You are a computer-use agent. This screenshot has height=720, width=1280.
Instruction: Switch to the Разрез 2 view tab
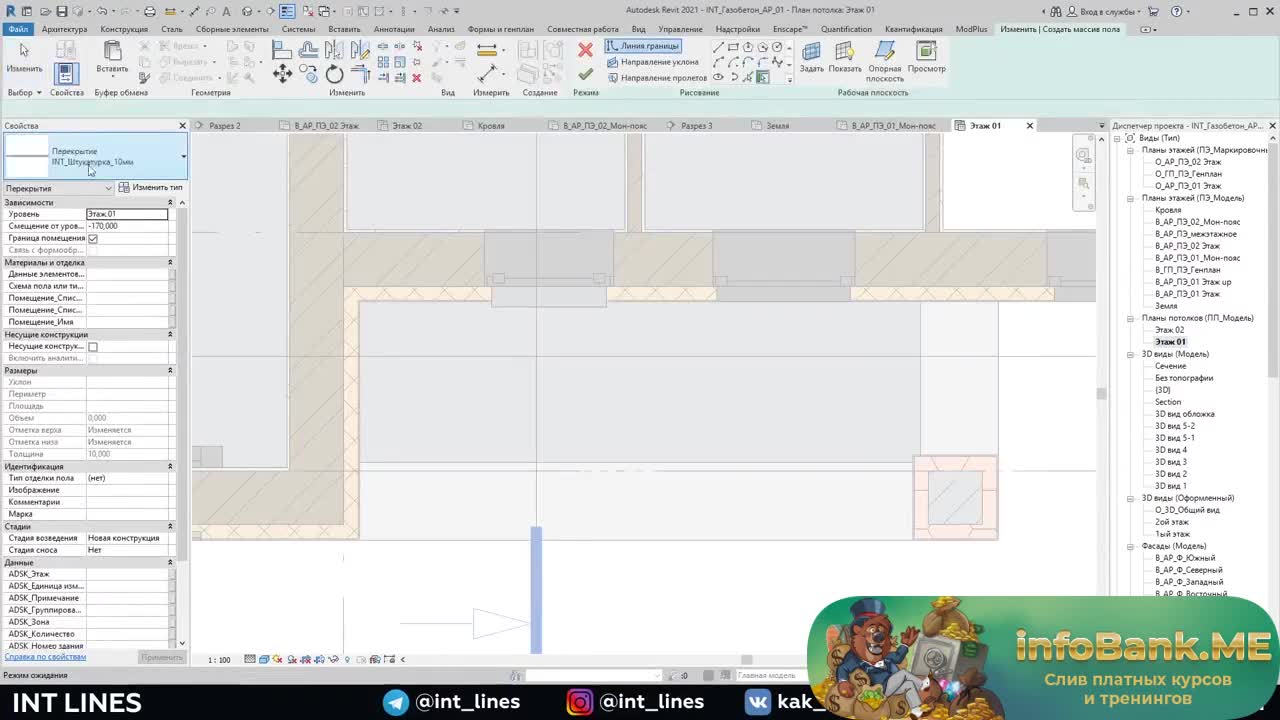(x=224, y=126)
